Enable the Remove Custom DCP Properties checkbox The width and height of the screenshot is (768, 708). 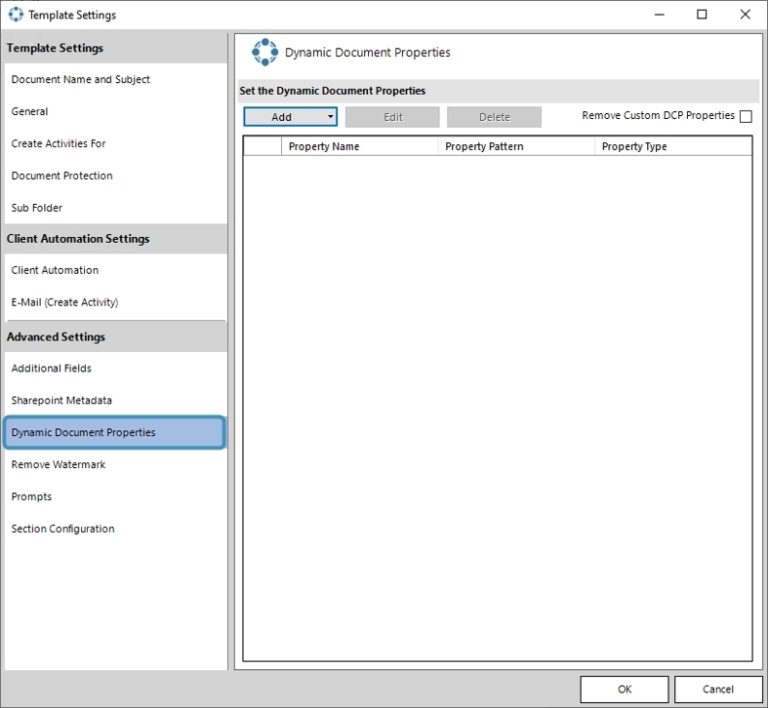tap(746, 117)
